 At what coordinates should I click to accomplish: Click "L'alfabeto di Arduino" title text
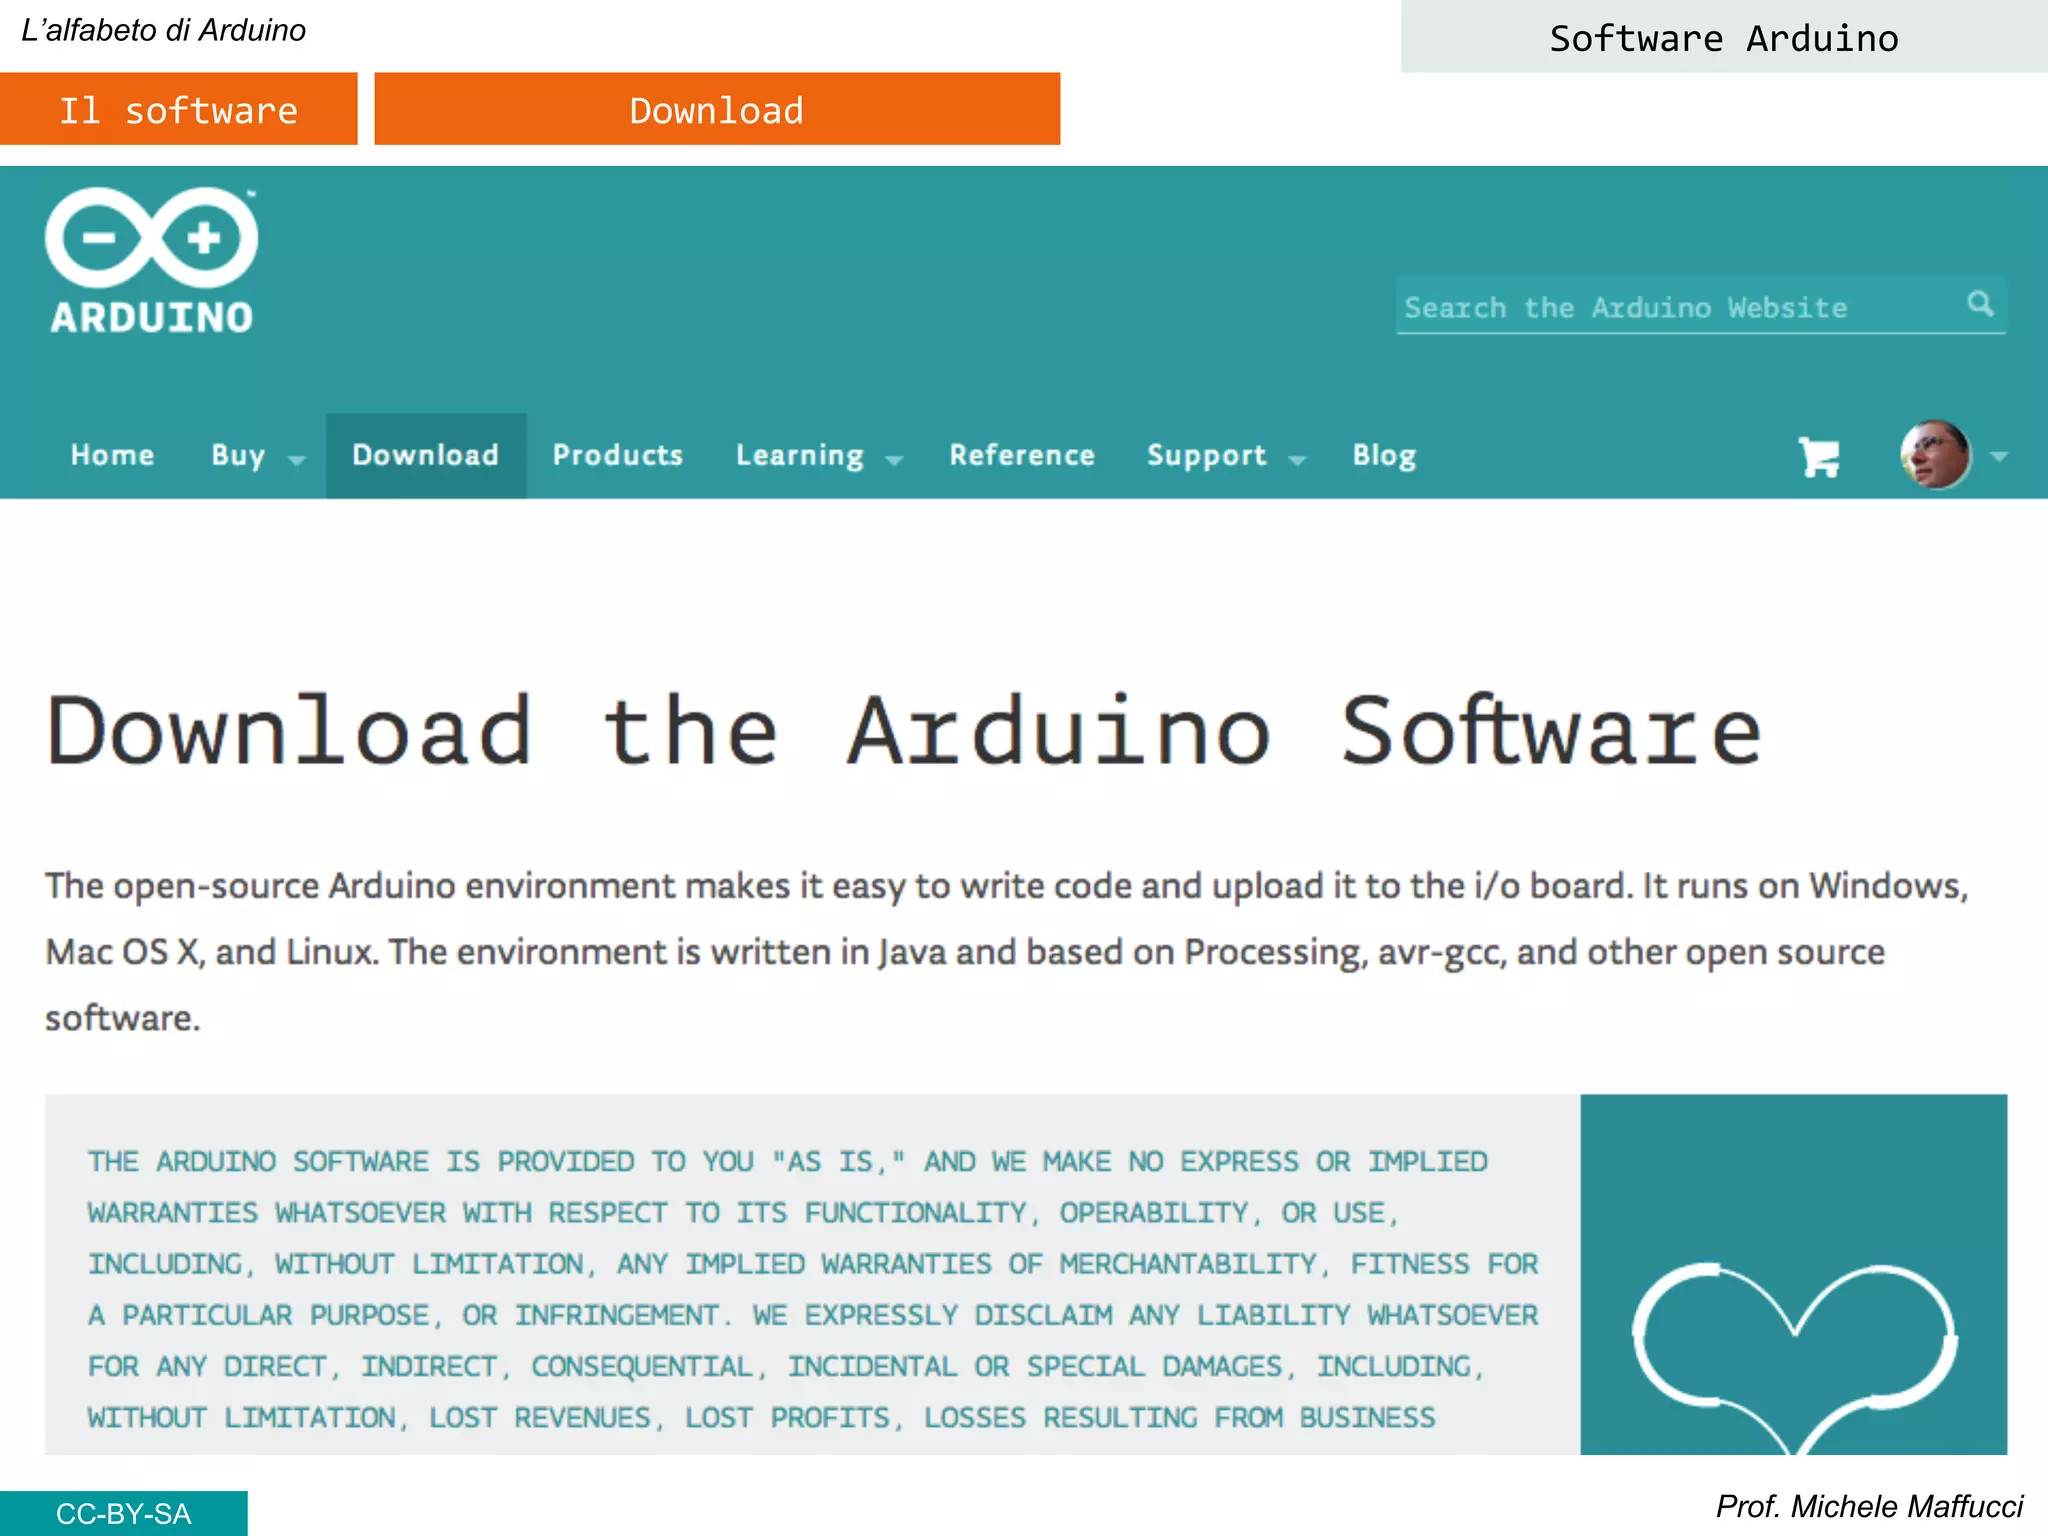(164, 30)
